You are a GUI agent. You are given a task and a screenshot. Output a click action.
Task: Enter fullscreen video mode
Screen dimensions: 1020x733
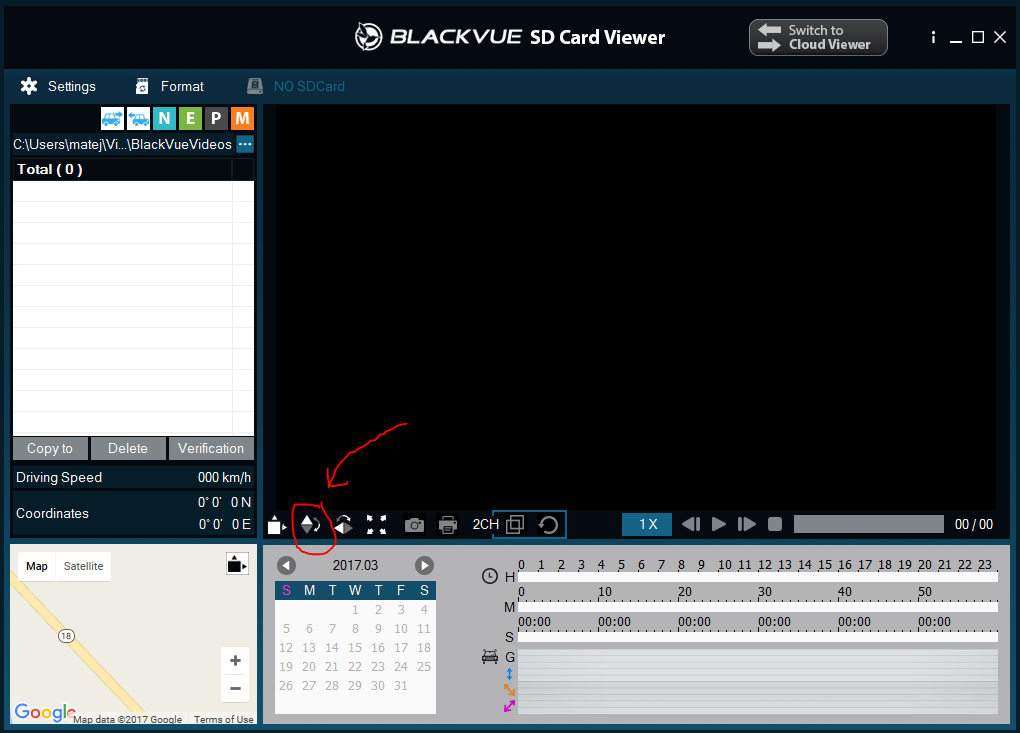click(x=376, y=524)
